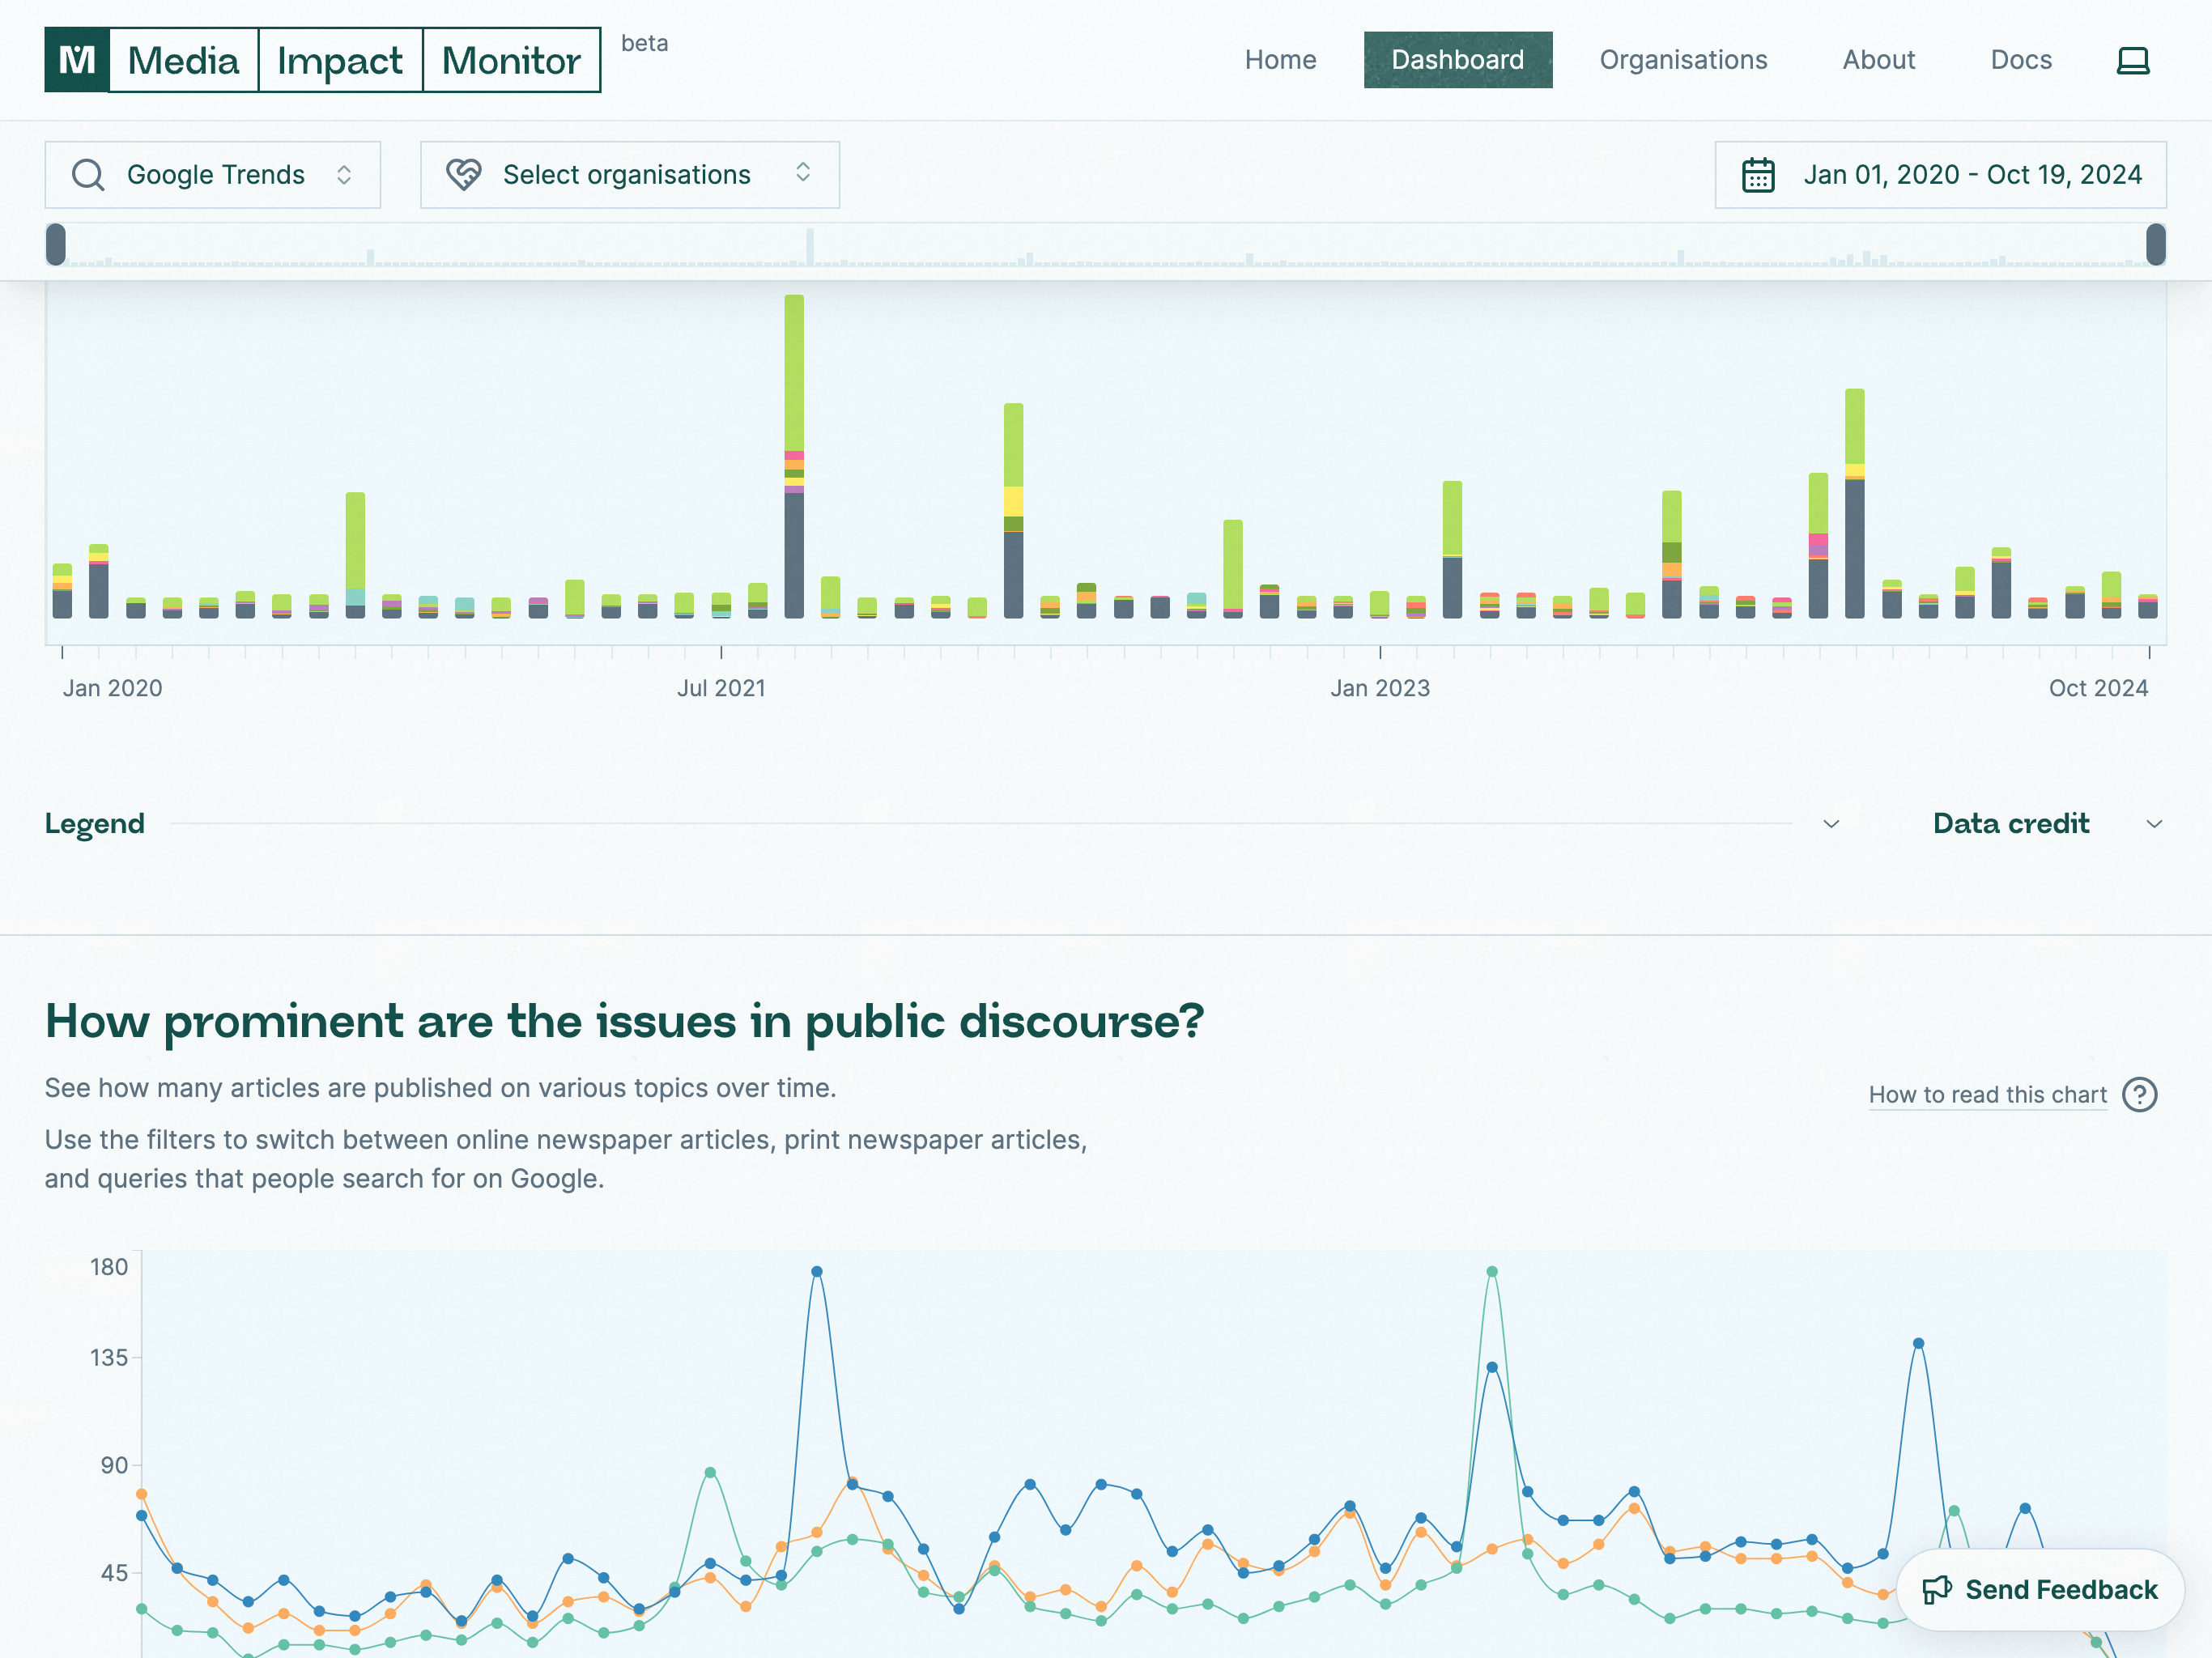Open the Google Trends source dropdown

click(x=213, y=175)
